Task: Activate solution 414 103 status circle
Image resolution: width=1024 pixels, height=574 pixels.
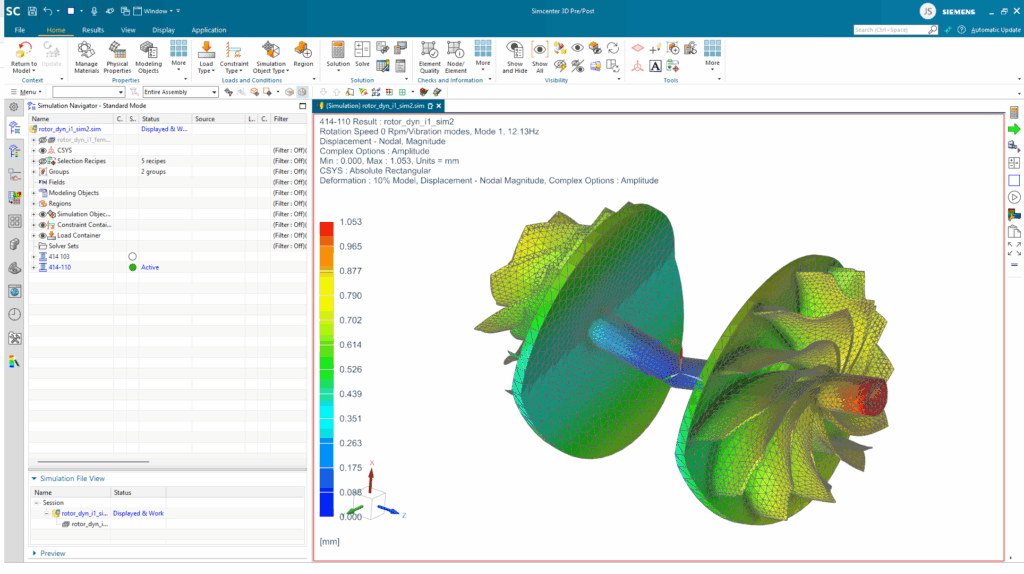Action: coord(132,257)
